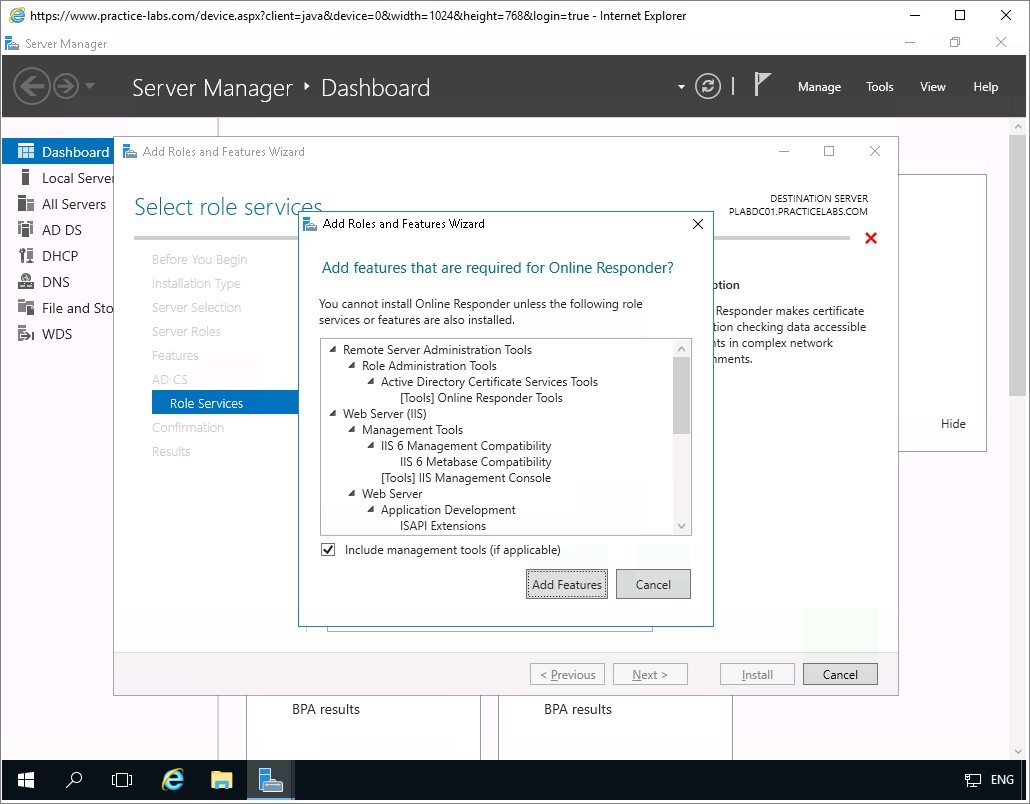Collapse Remote Server Administration Tools node
Viewport: 1030px width, 804px height.
[333, 349]
